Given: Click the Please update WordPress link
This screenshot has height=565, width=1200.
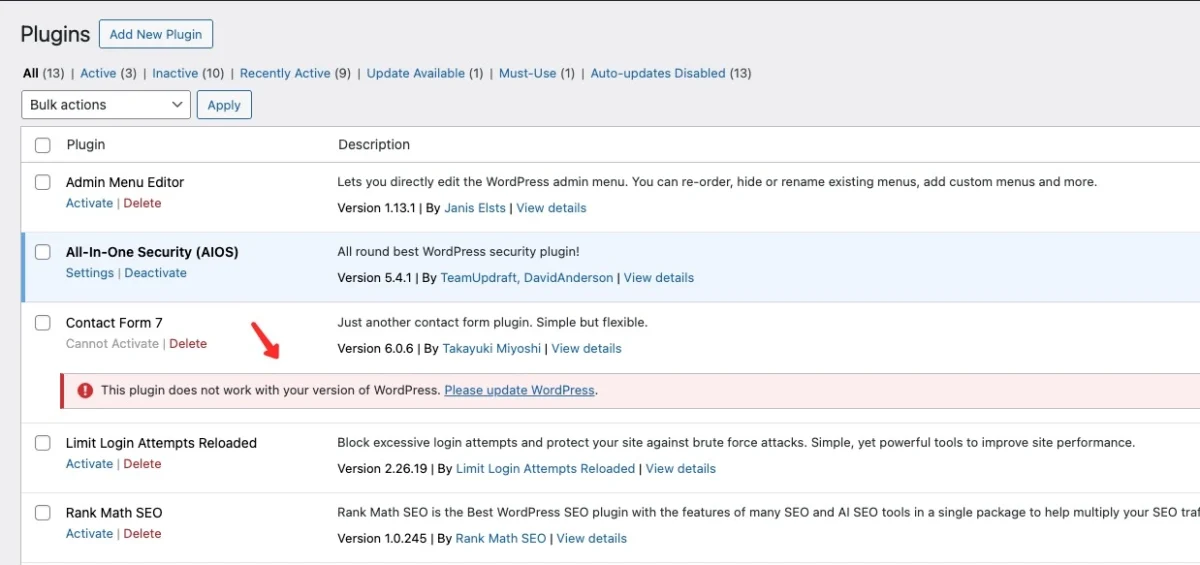Looking at the screenshot, I should (x=519, y=390).
